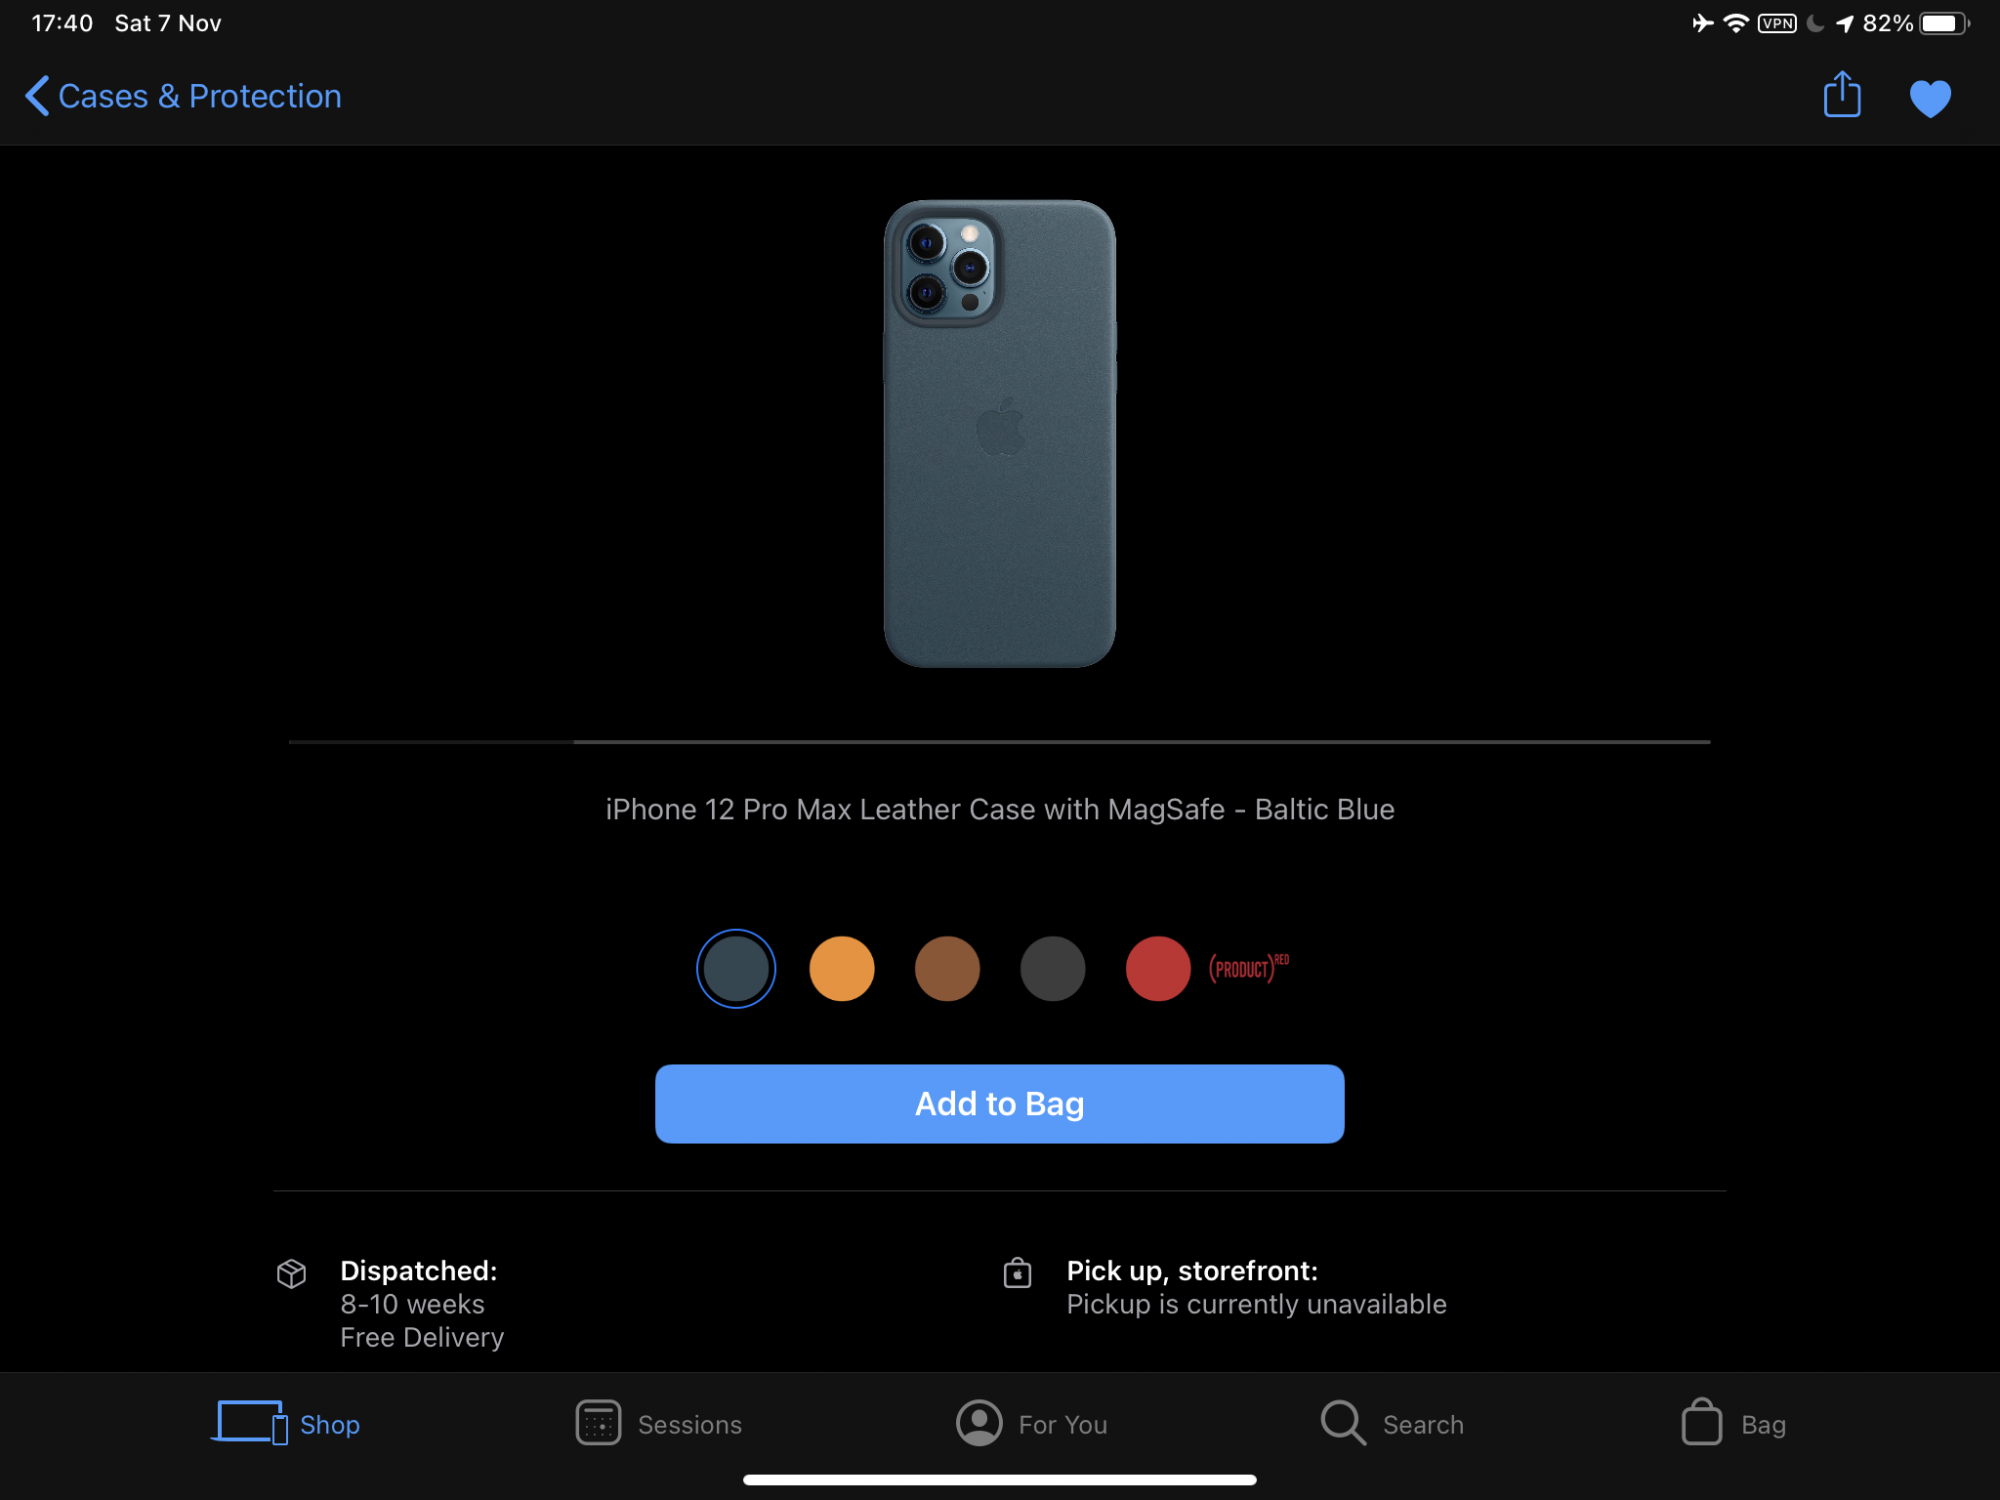Click the storefront pickup bag icon
Image resolution: width=2000 pixels, height=1500 pixels.
tap(1017, 1272)
